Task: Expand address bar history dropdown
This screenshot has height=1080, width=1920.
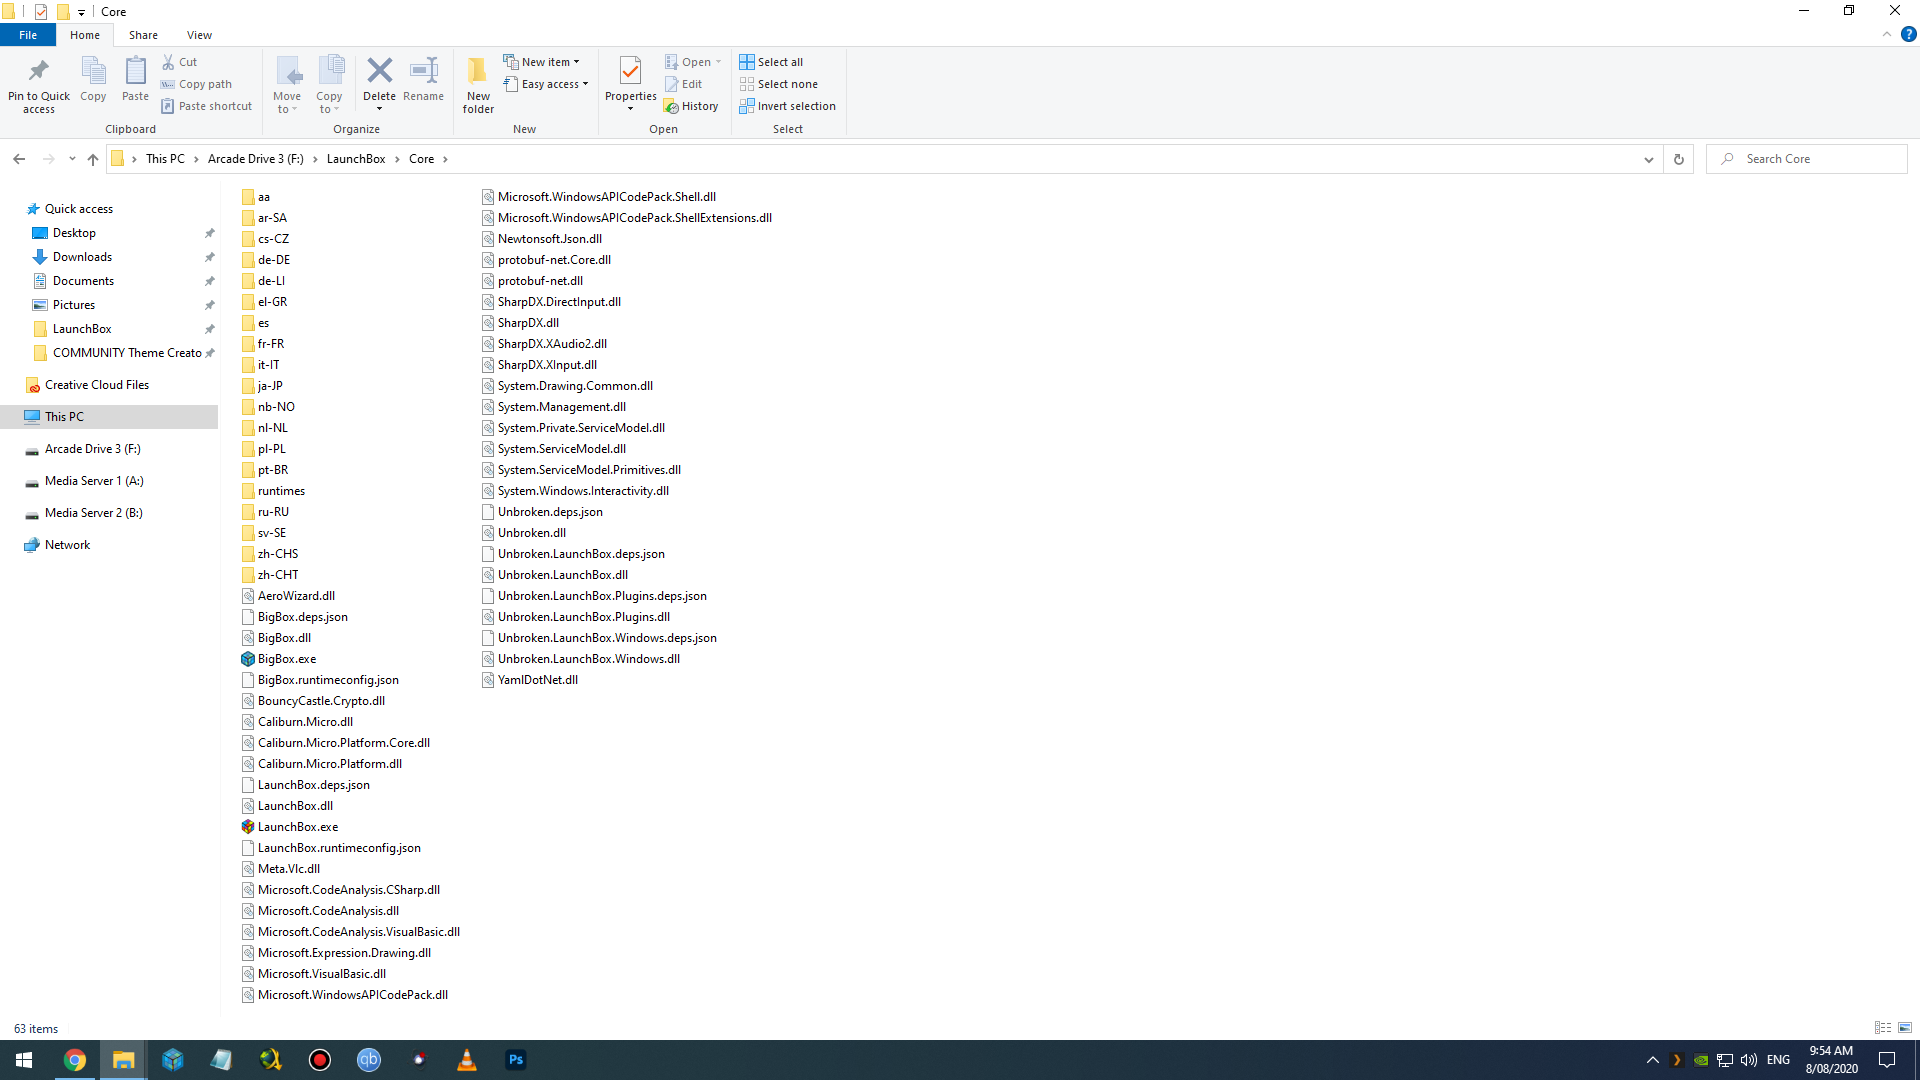Action: pos(1649,159)
